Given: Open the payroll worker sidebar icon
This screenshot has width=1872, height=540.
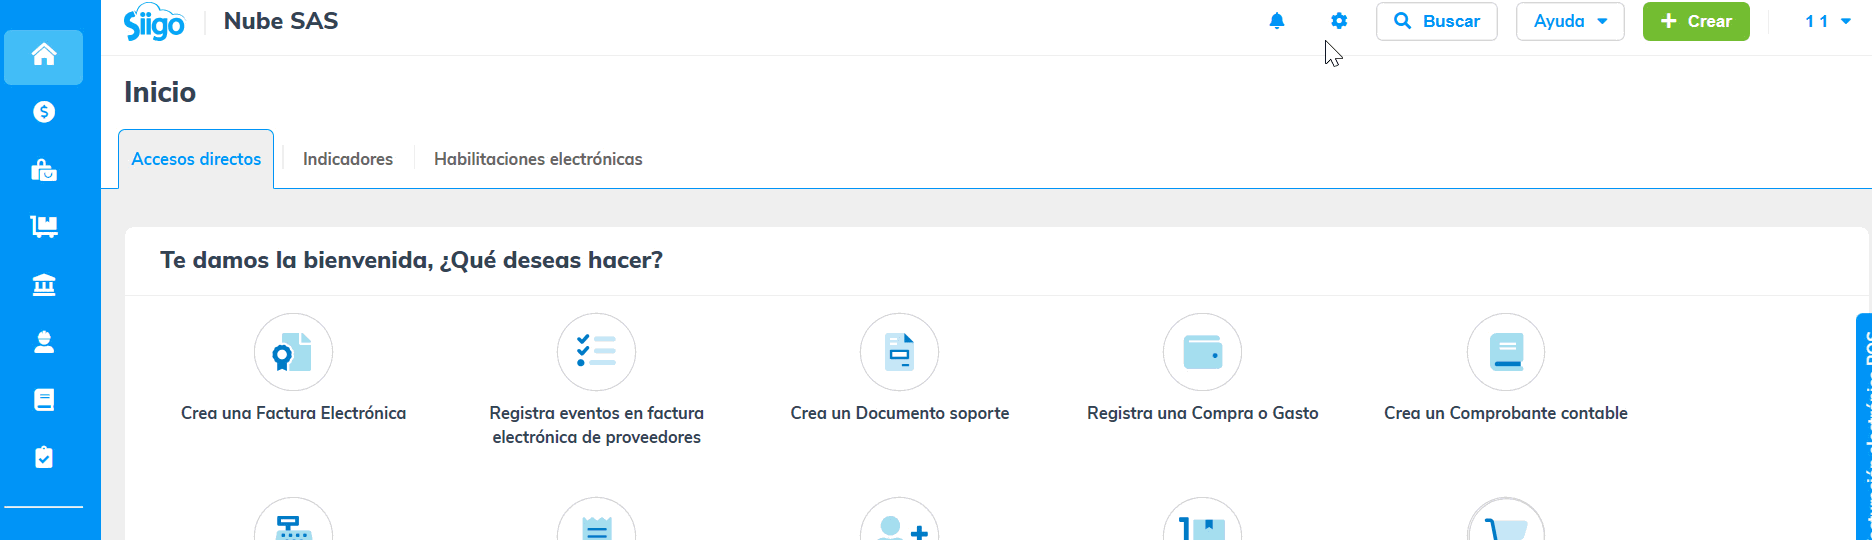Looking at the screenshot, I should (x=44, y=343).
